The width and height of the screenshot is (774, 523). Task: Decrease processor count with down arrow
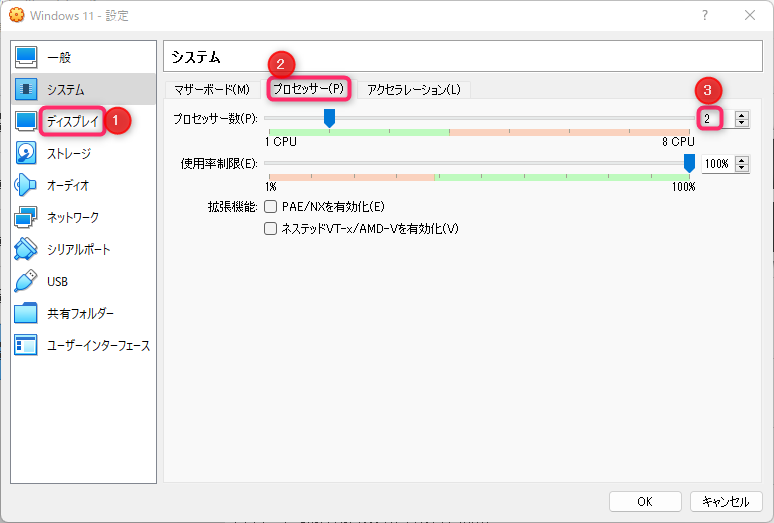(x=741, y=122)
